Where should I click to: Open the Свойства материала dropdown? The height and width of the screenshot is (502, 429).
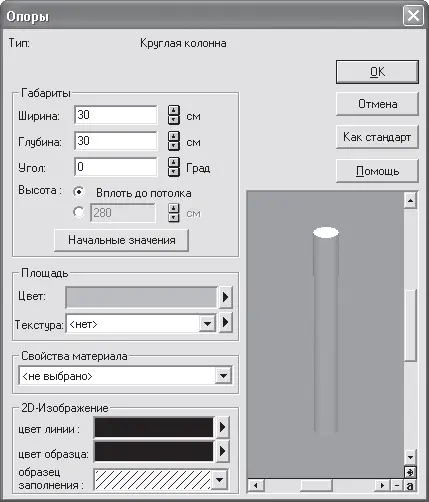[x=223, y=376]
